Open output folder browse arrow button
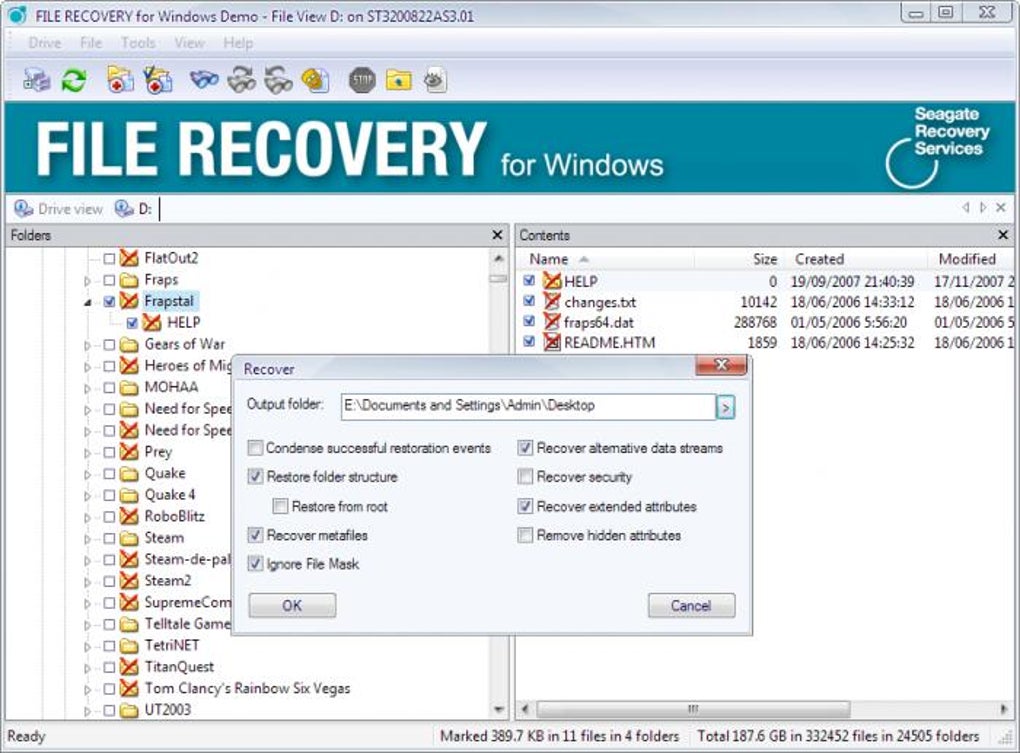The height and width of the screenshot is (753, 1020). pyautogui.click(x=725, y=408)
